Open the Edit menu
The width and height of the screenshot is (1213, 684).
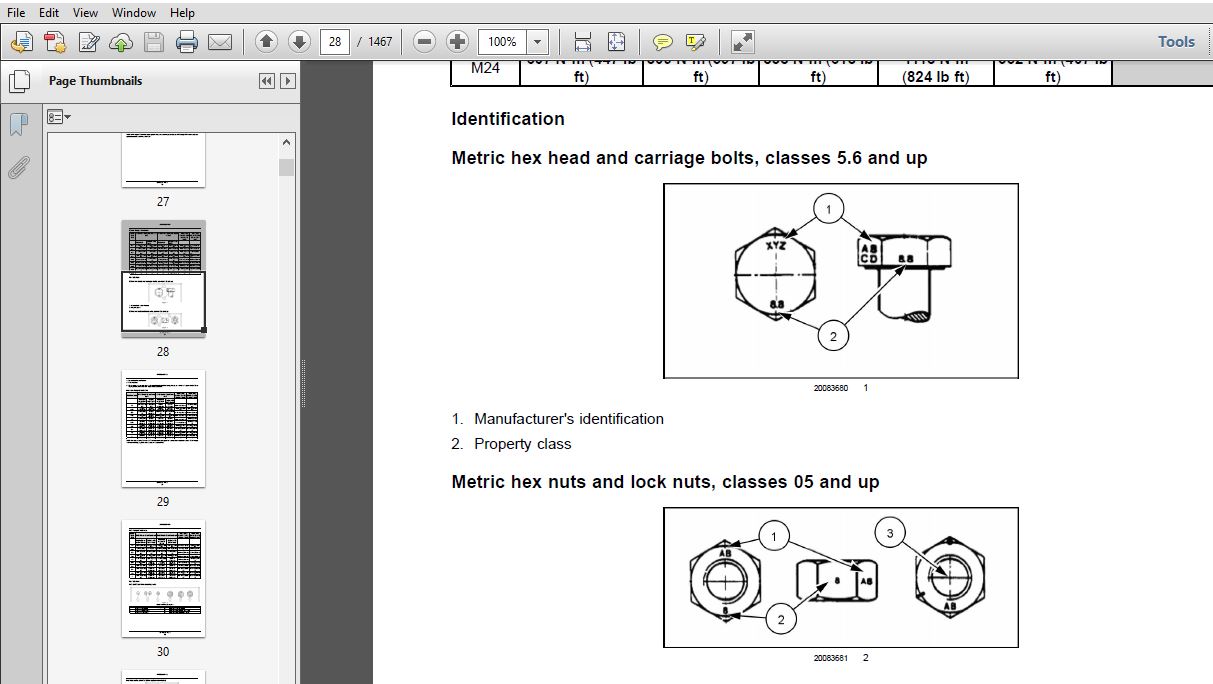tap(49, 13)
